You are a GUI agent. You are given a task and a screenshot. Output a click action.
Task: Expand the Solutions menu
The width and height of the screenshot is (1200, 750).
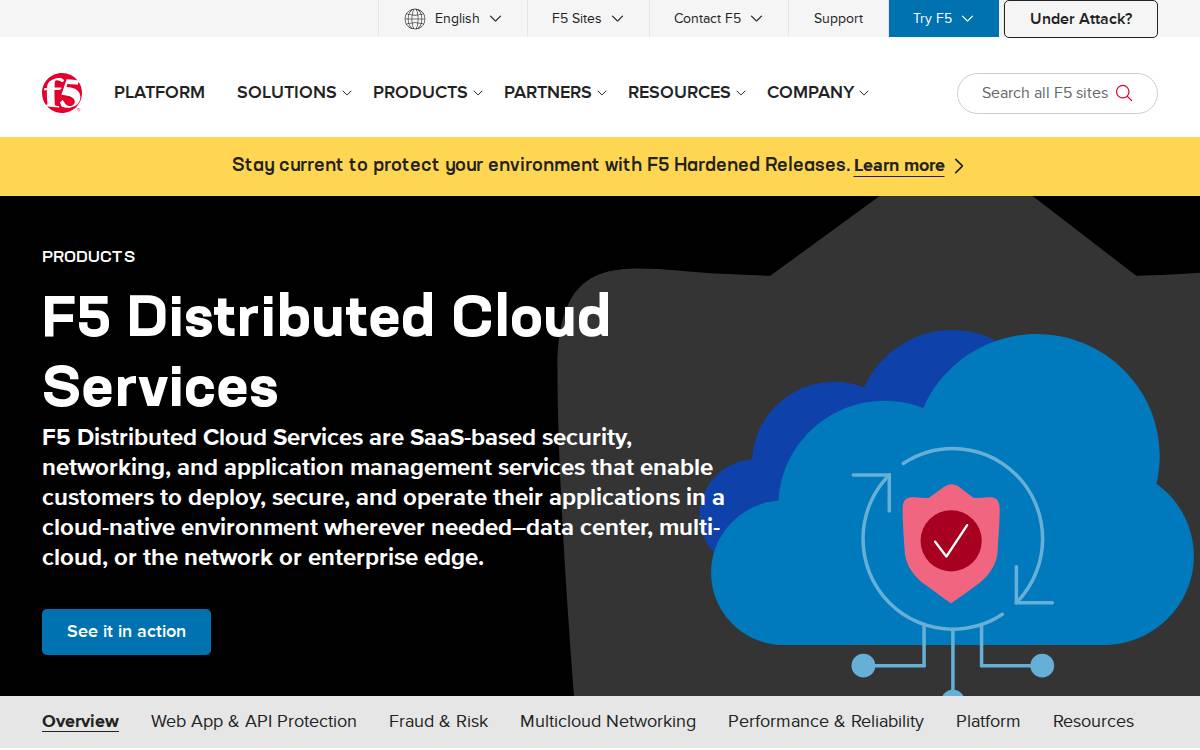coord(294,92)
